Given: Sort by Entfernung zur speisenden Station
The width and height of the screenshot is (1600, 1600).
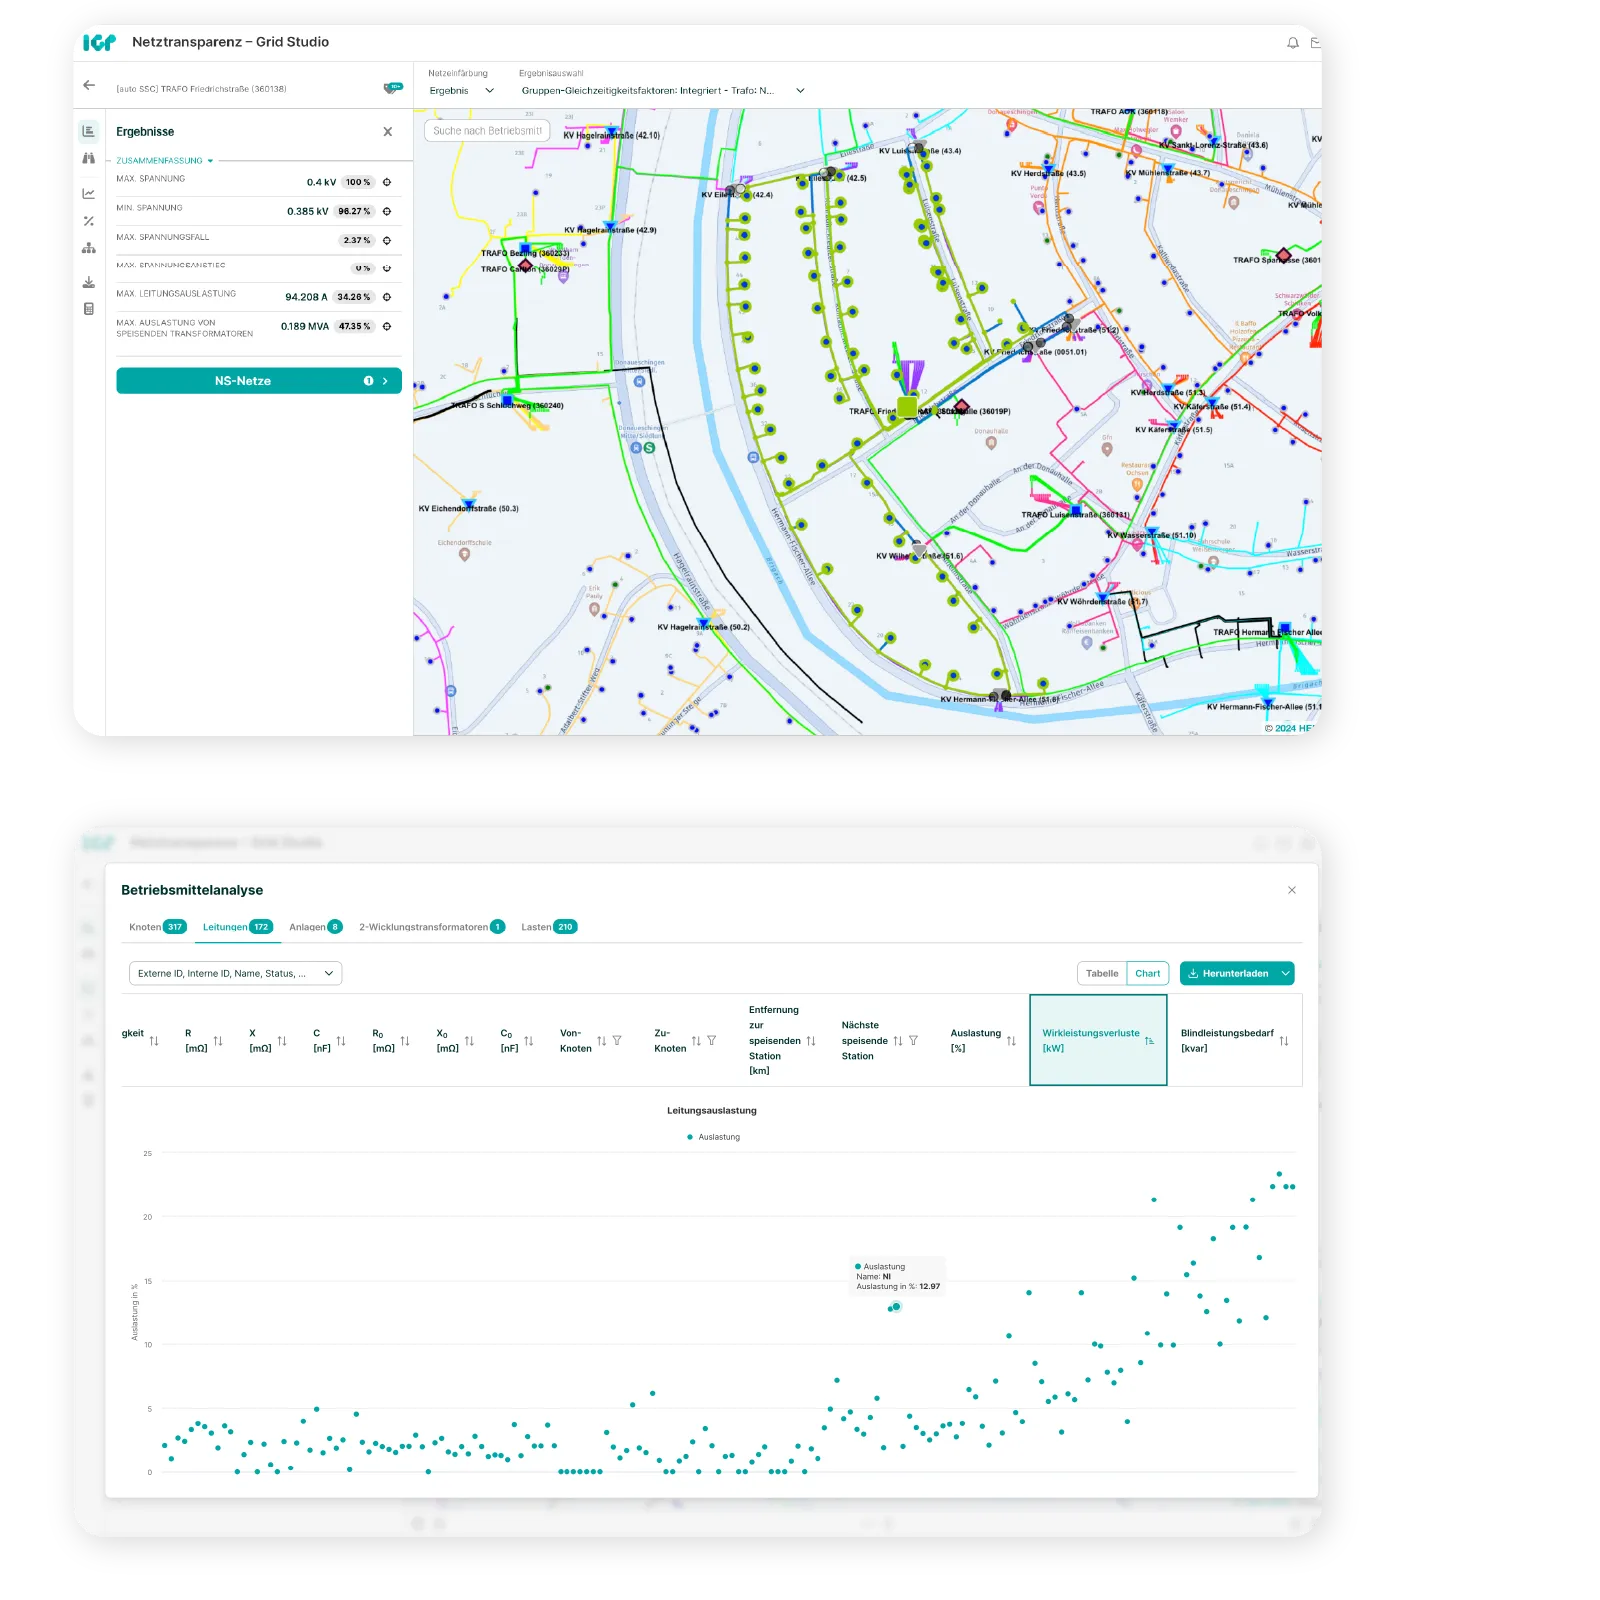Looking at the screenshot, I should coord(811,1041).
